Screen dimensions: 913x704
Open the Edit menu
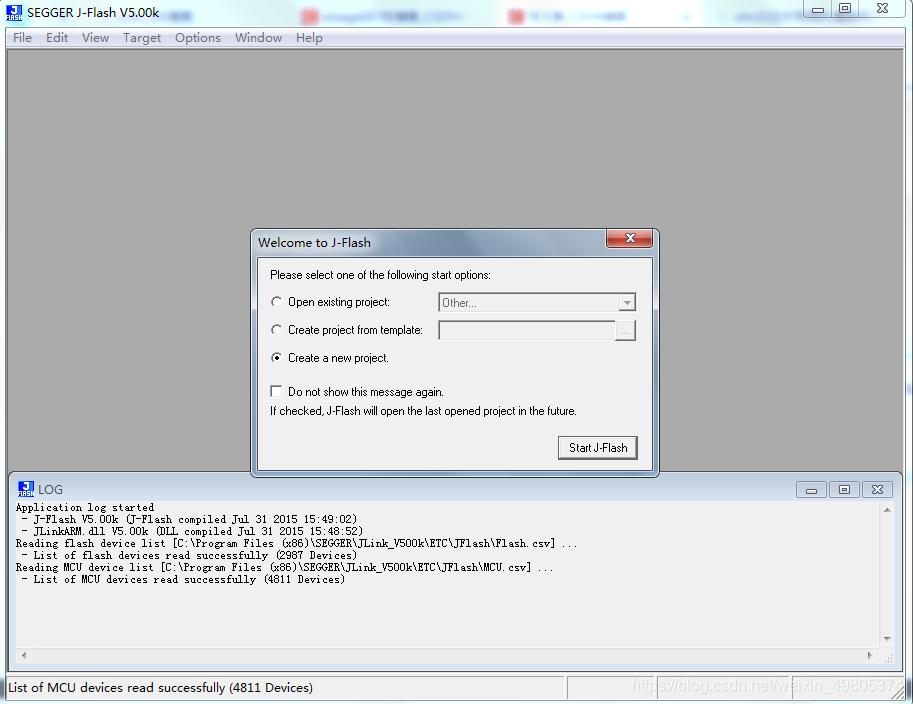click(x=57, y=38)
